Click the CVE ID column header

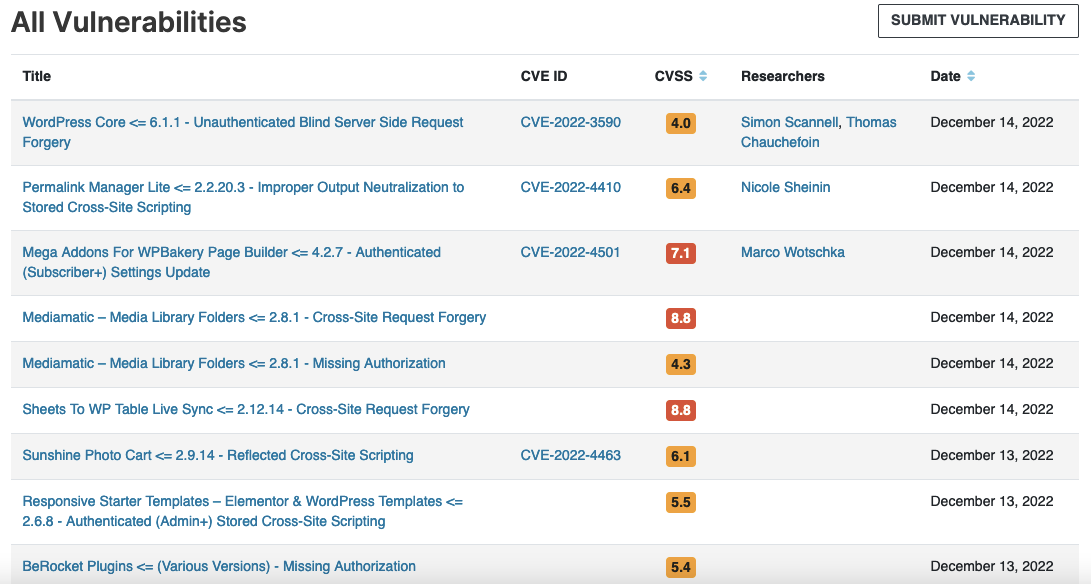[543, 76]
